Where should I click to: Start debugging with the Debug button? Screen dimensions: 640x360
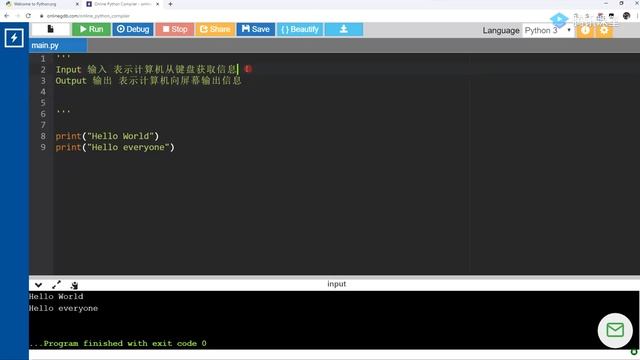(x=133, y=29)
